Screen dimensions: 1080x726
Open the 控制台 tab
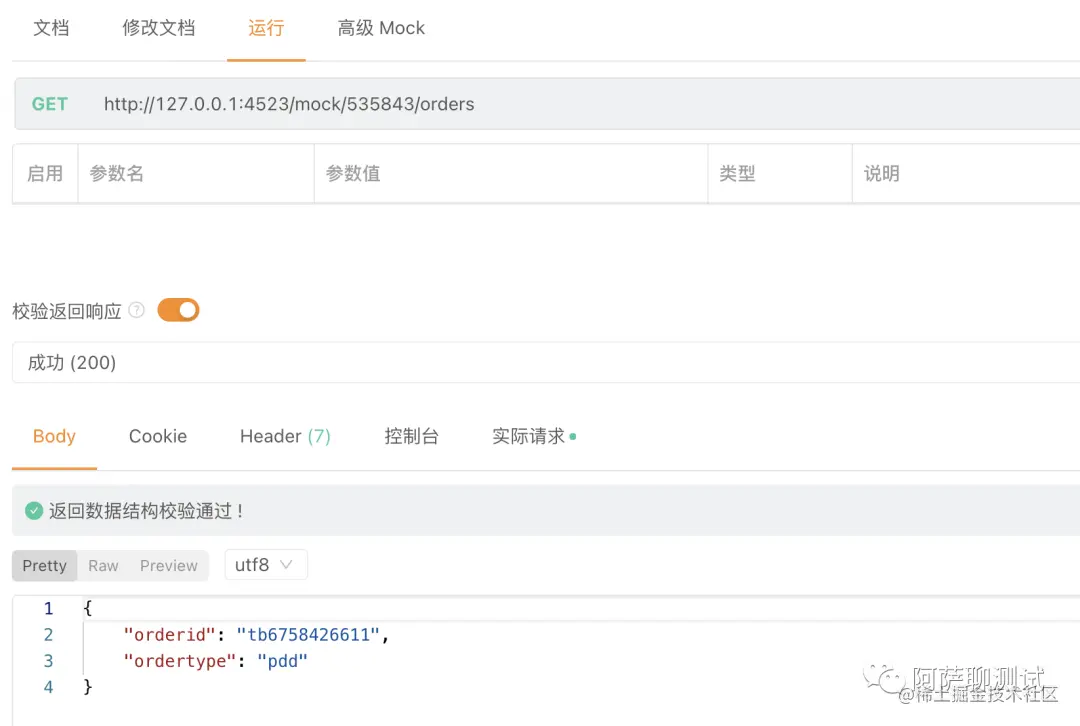coord(411,436)
